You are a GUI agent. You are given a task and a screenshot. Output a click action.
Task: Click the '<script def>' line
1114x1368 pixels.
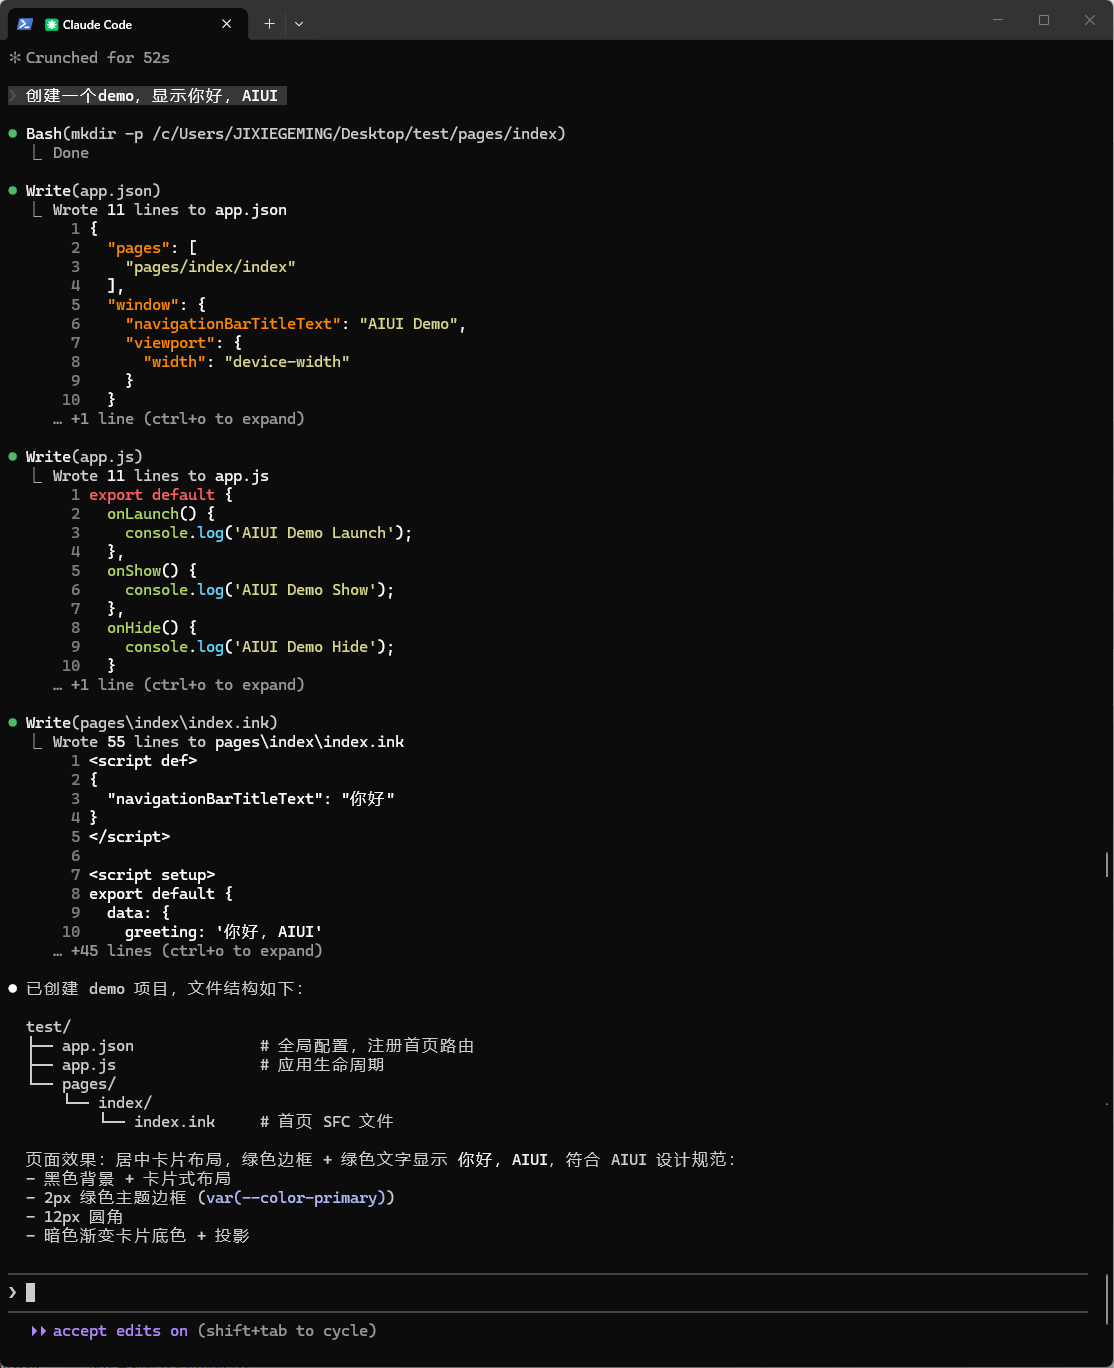[143, 761]
